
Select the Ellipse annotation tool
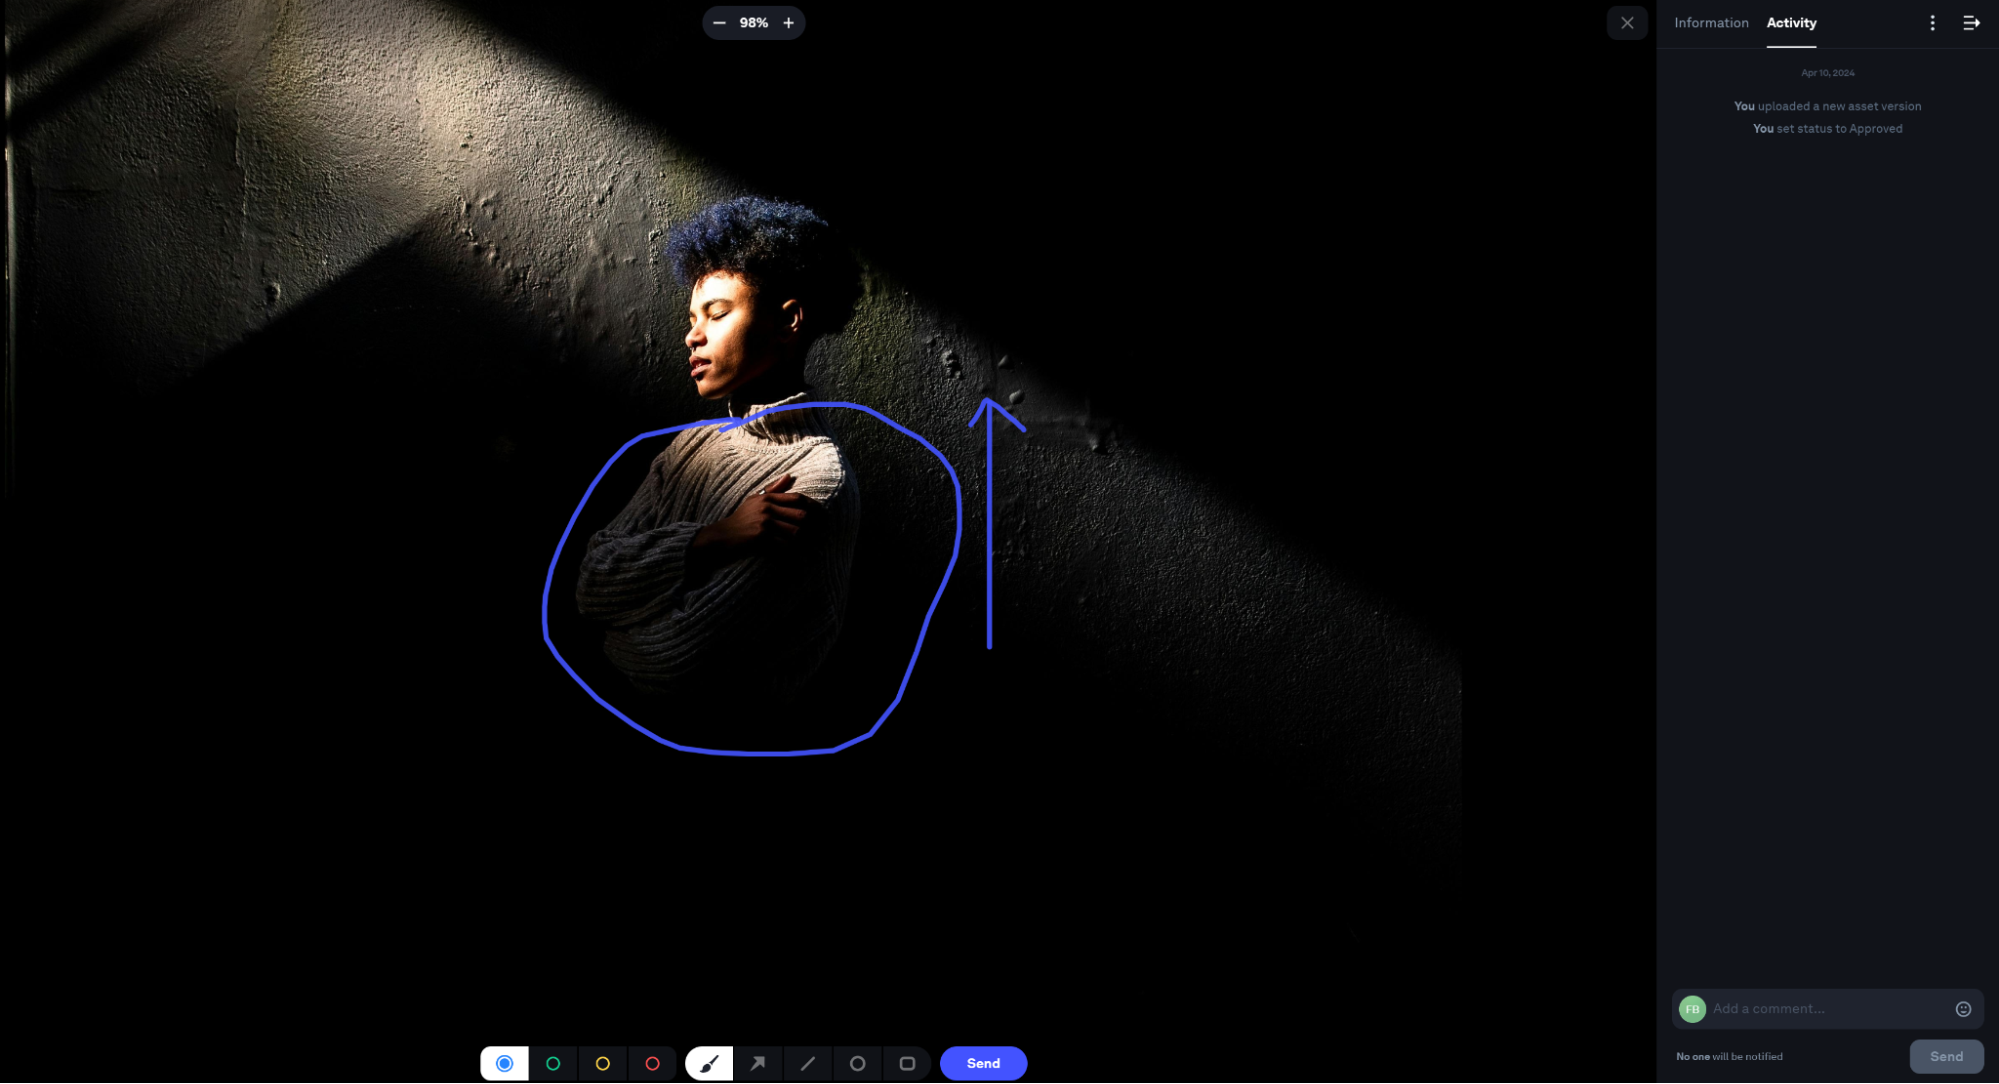[858, 1063]
